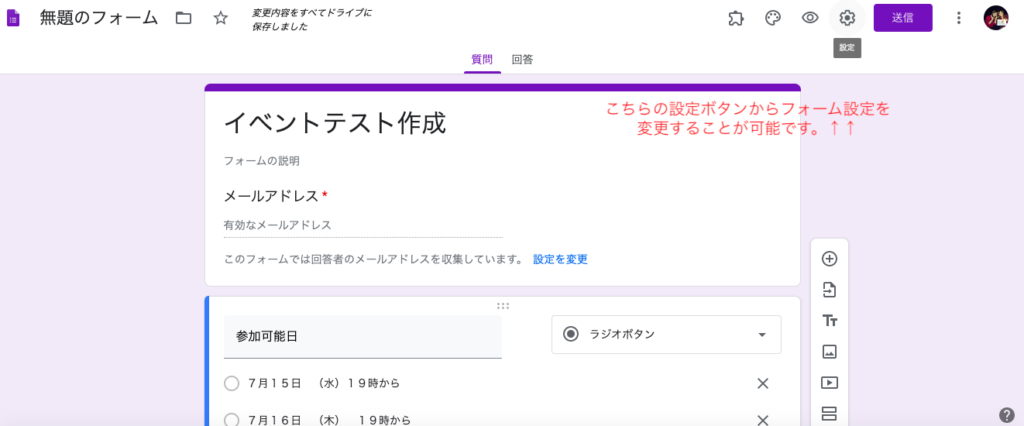1024x426 pixels.
Task: Add title and description icon
Action: point(829,321)
